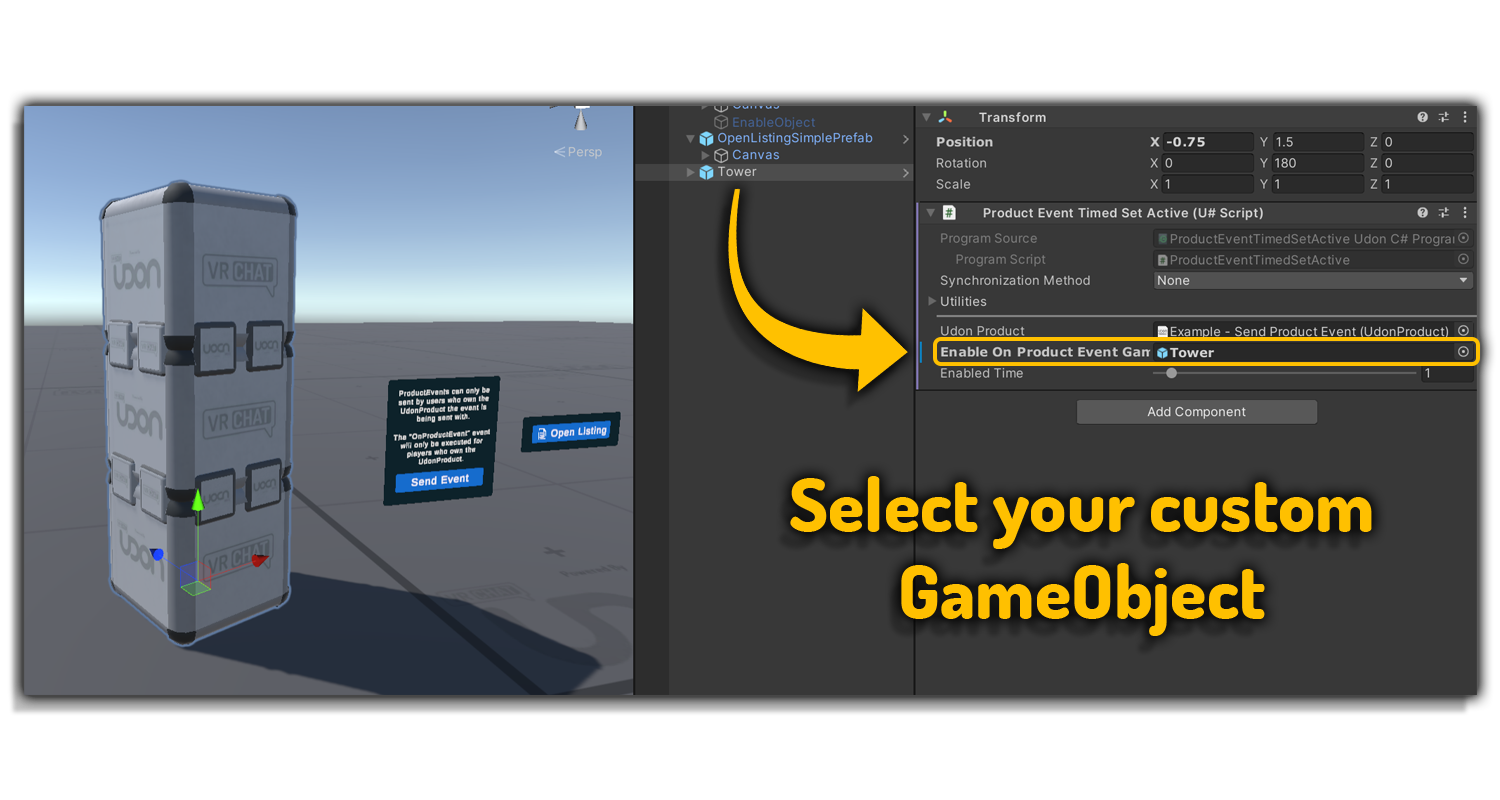Click the Add Component button
1500x800 pixels.
(1197, 412)
